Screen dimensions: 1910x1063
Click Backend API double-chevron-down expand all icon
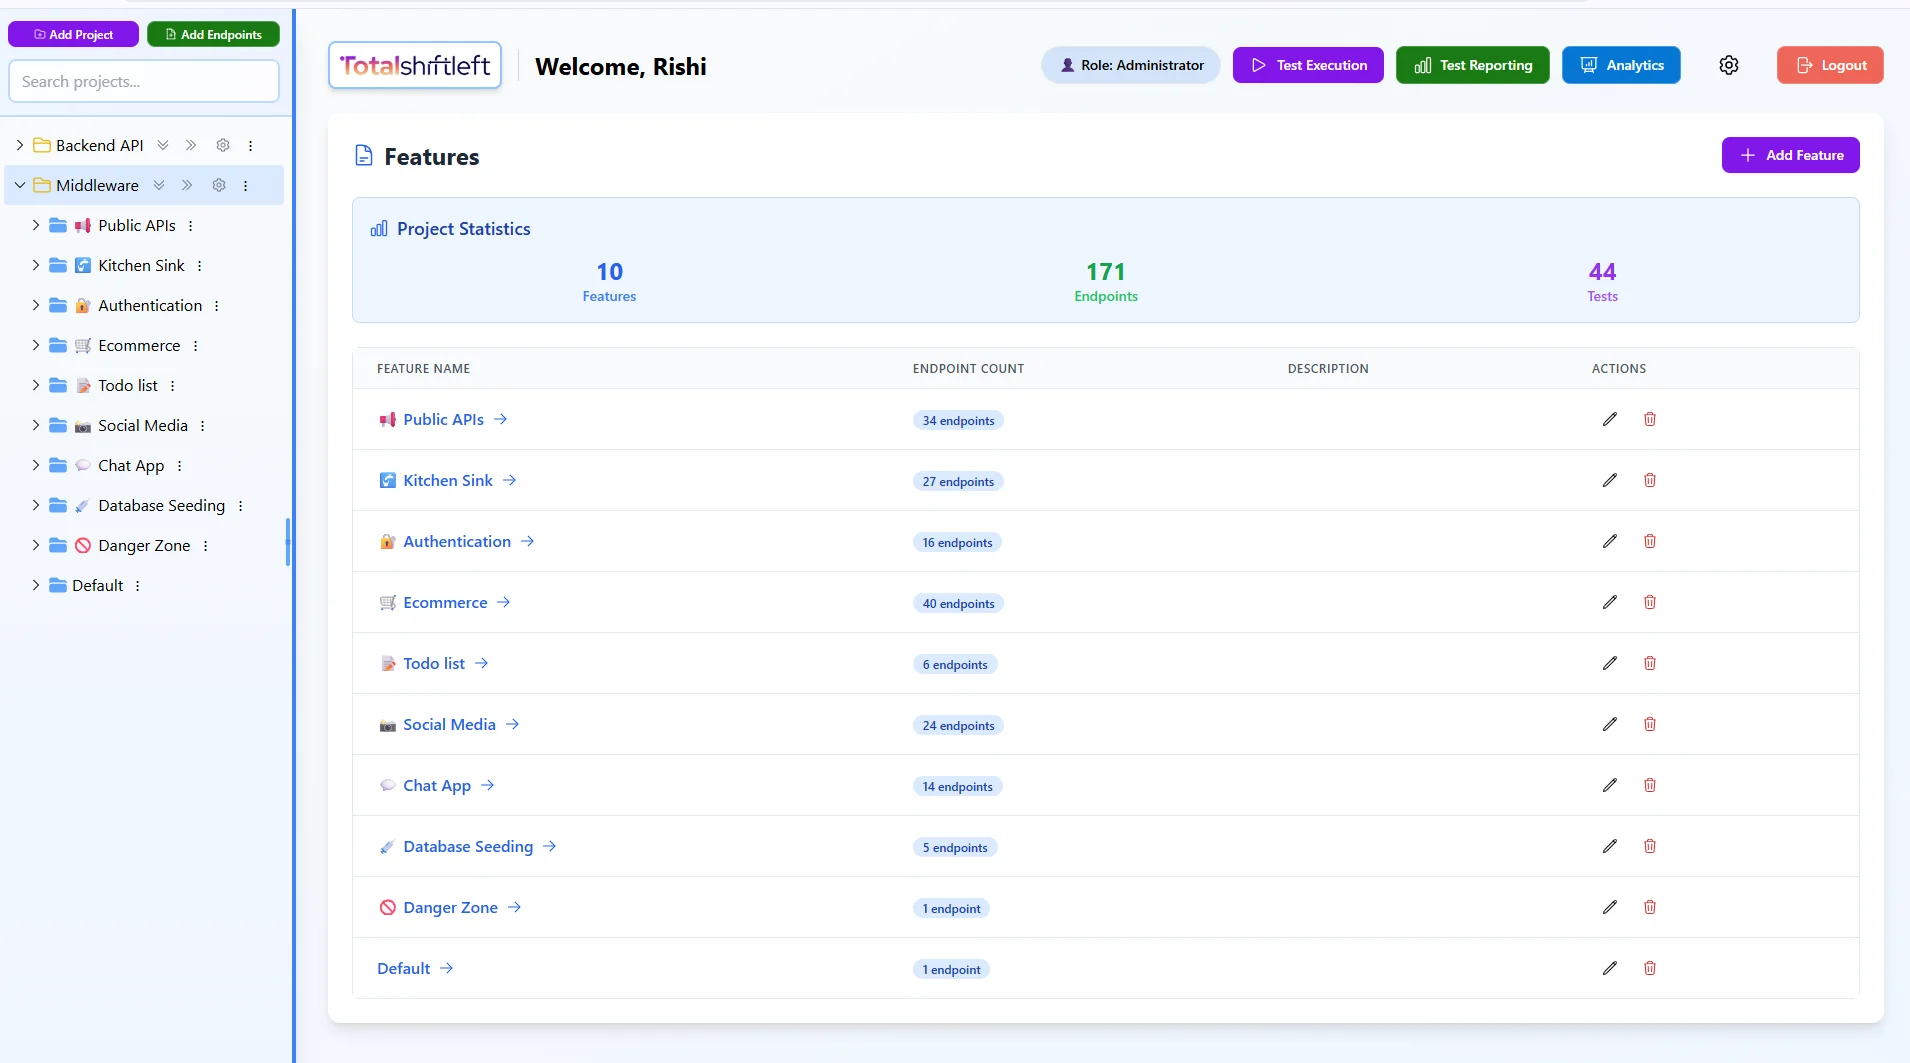click(163, 145)
